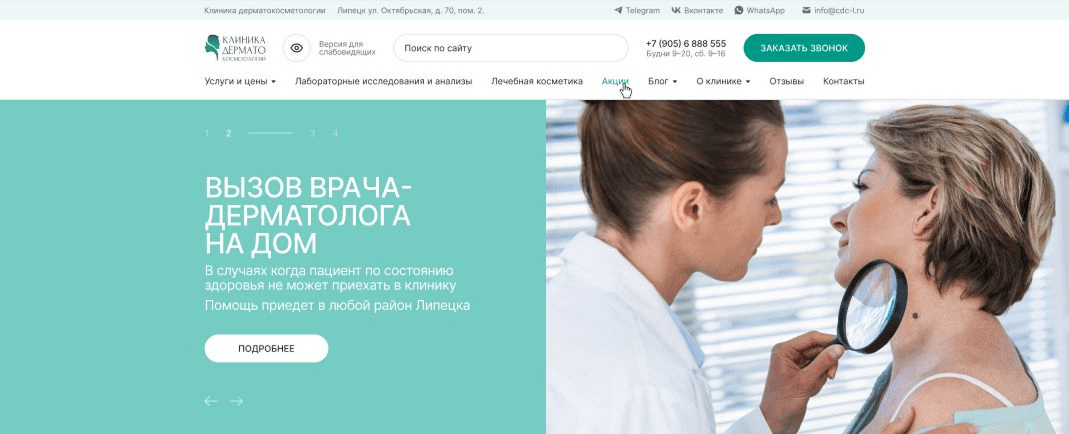Viewport: 1069px width, 434px height.
Task: Select slide number 3 indicator
Action: (312, 134)
